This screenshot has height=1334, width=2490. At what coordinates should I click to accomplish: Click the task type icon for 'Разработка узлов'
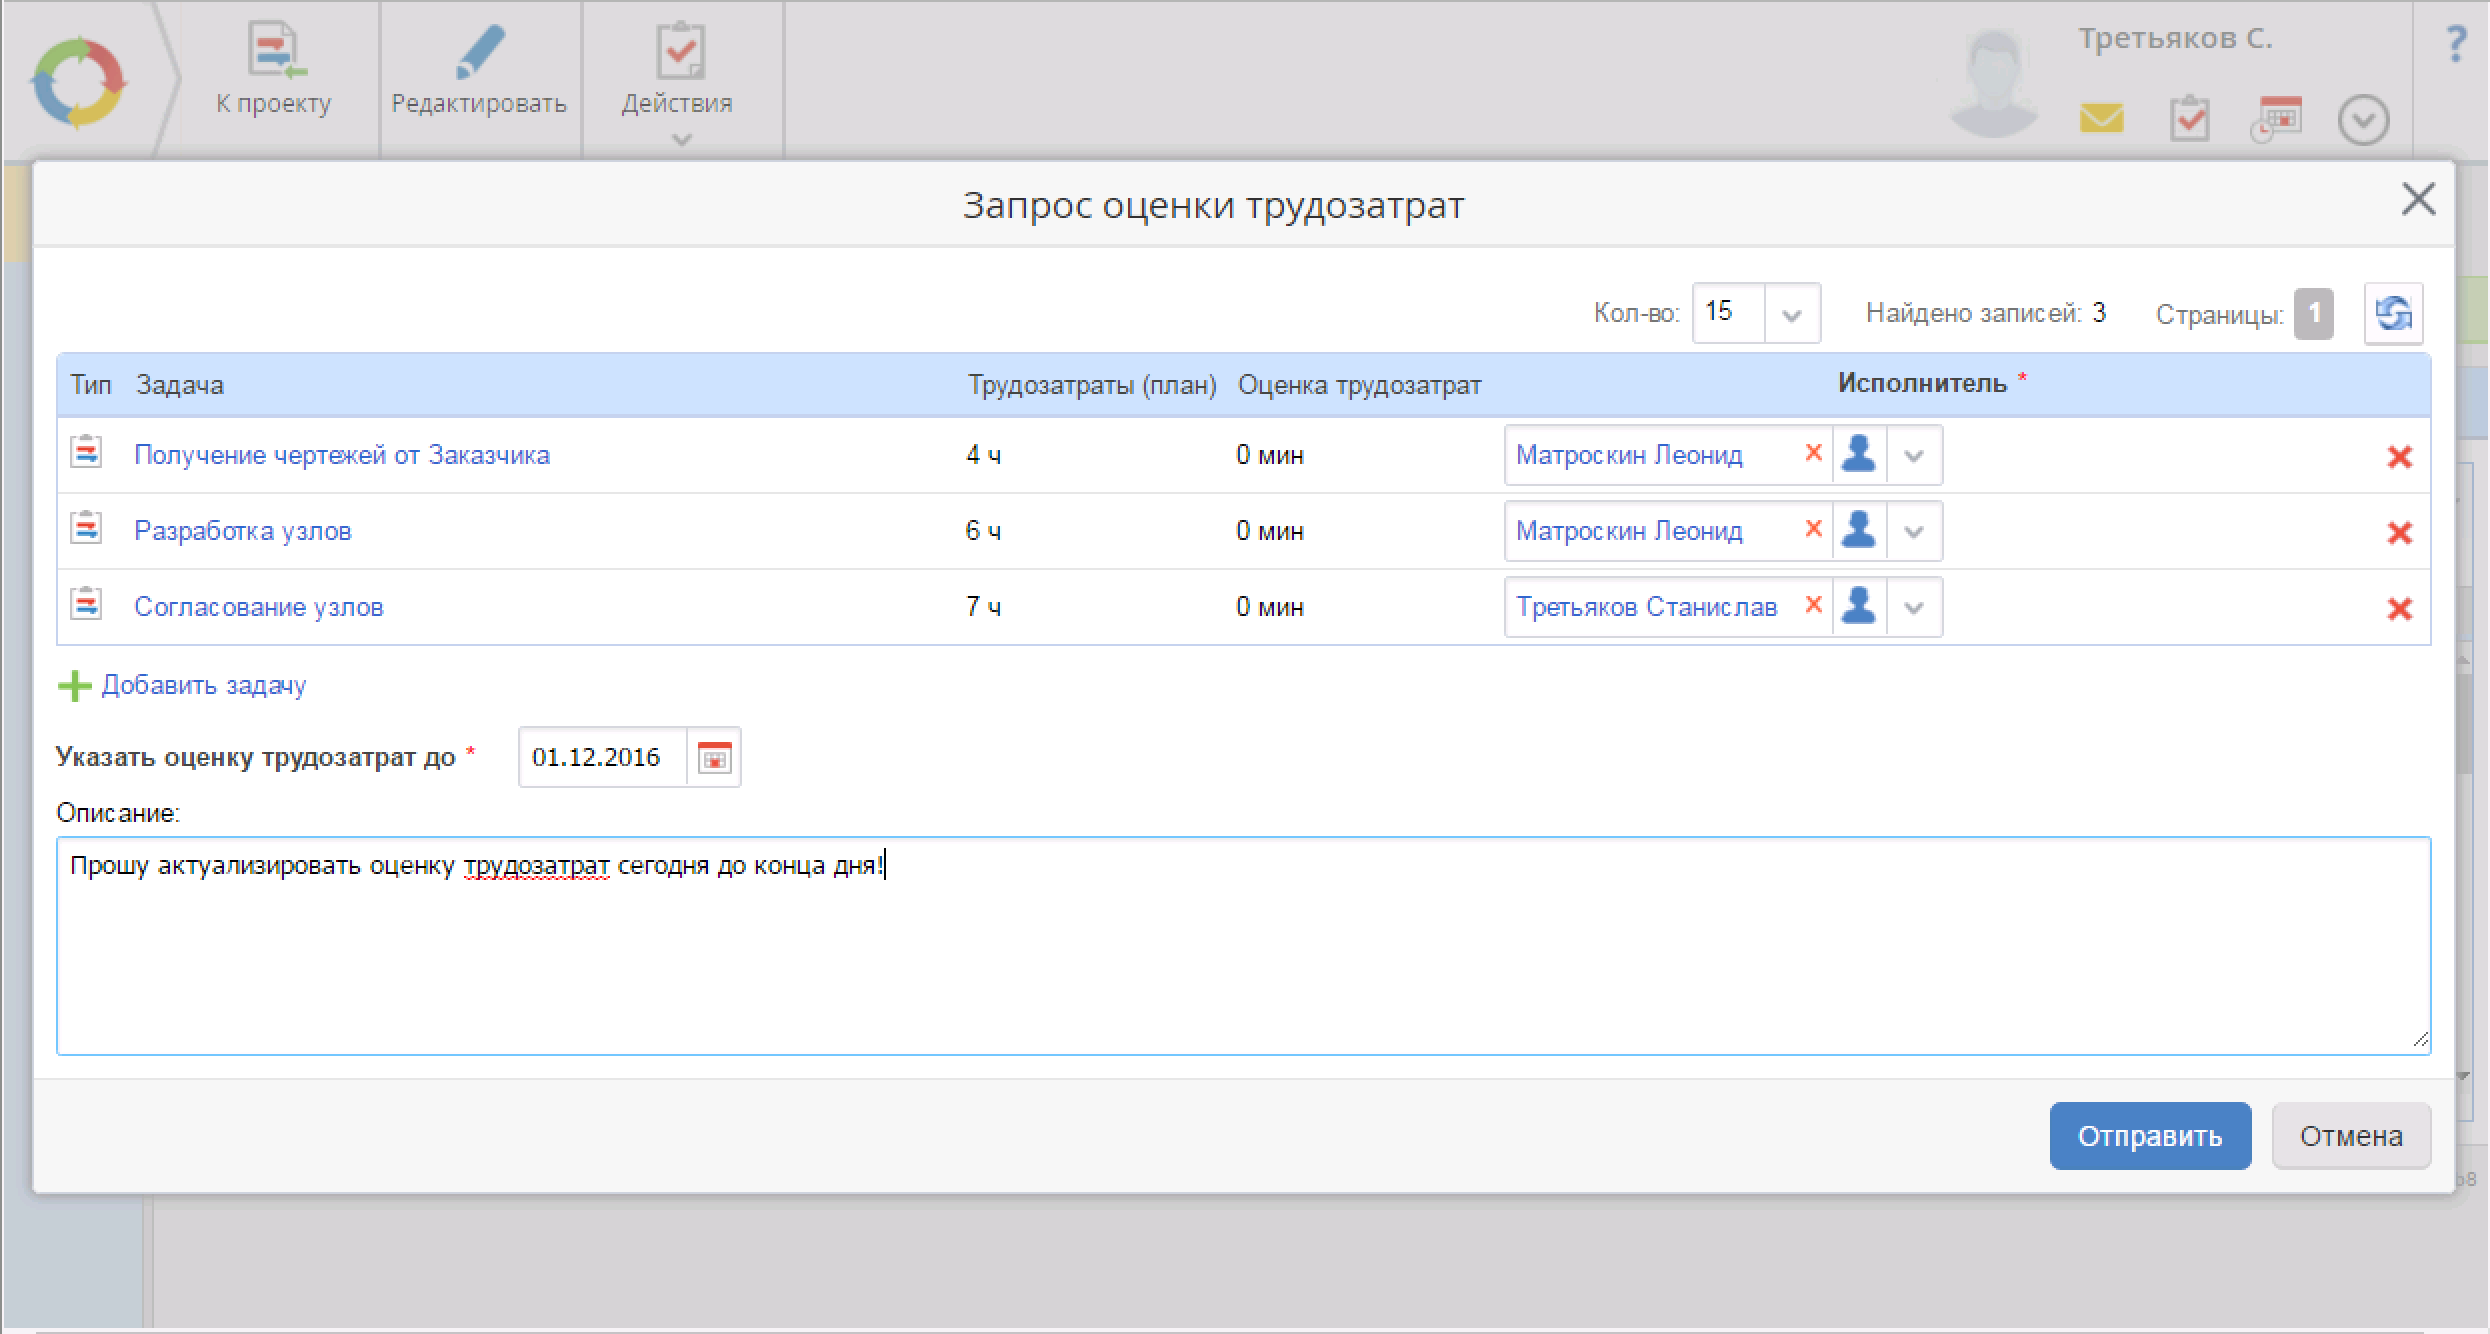pos(87,528)
